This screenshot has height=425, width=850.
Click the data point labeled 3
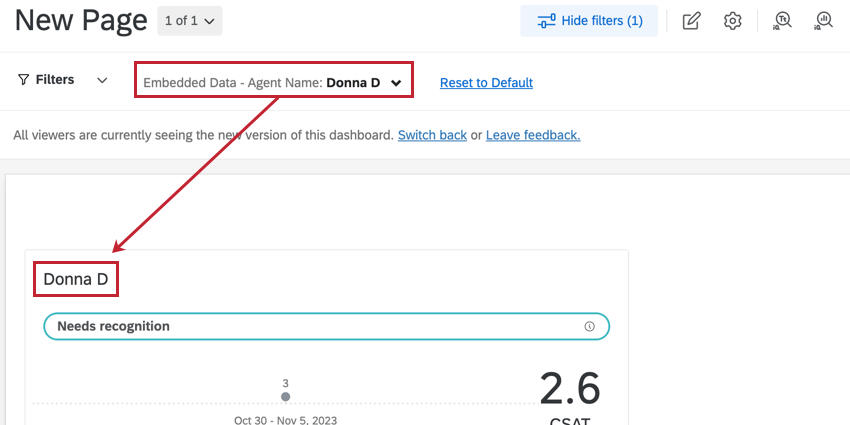[286, 397]
